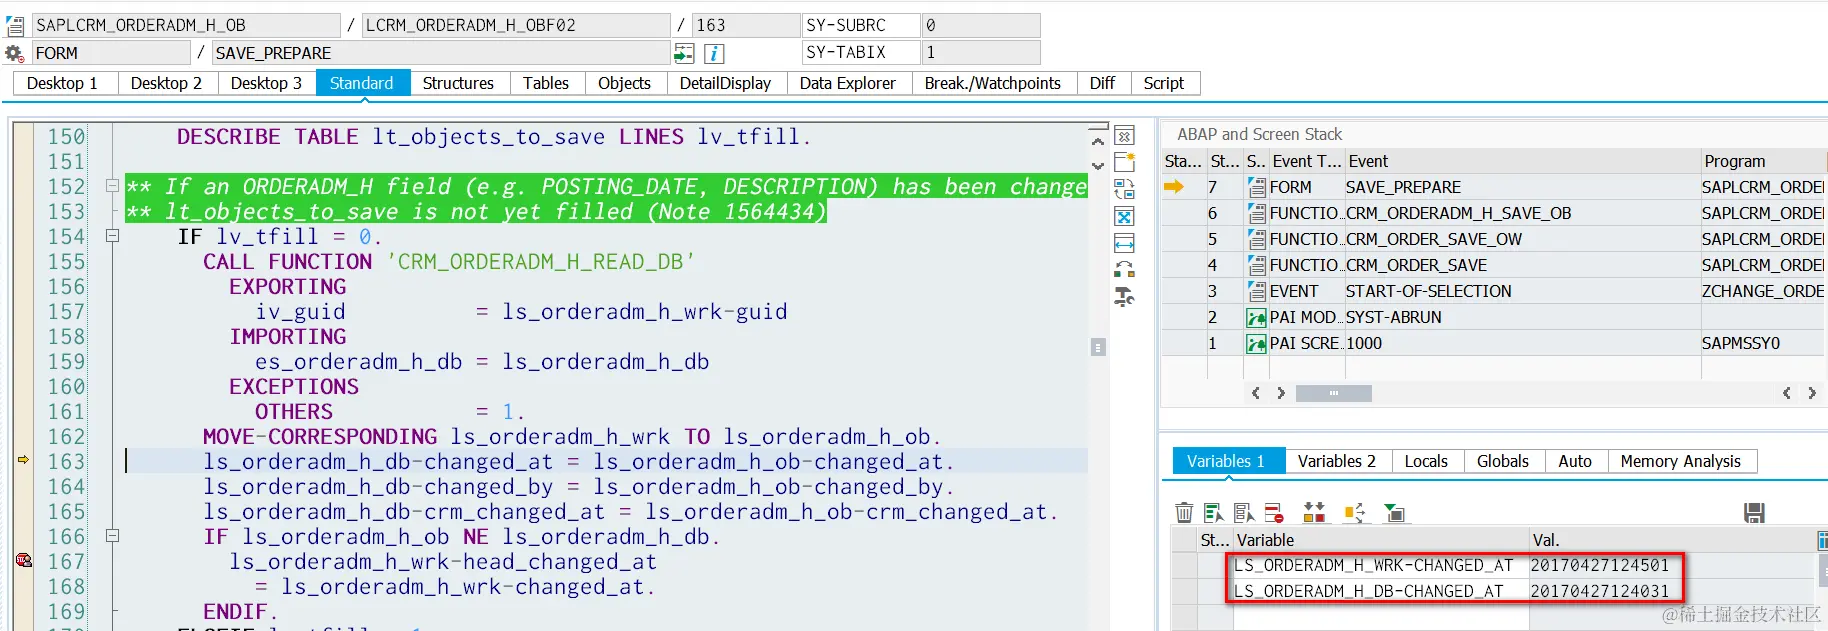
Task: Click right arrow under the stack table
Action: click(x=1281, y=393)
